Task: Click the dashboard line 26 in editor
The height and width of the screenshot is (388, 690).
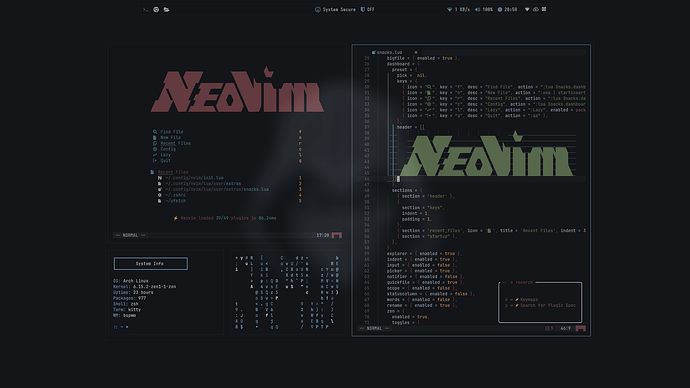Action: pos(403,64)
